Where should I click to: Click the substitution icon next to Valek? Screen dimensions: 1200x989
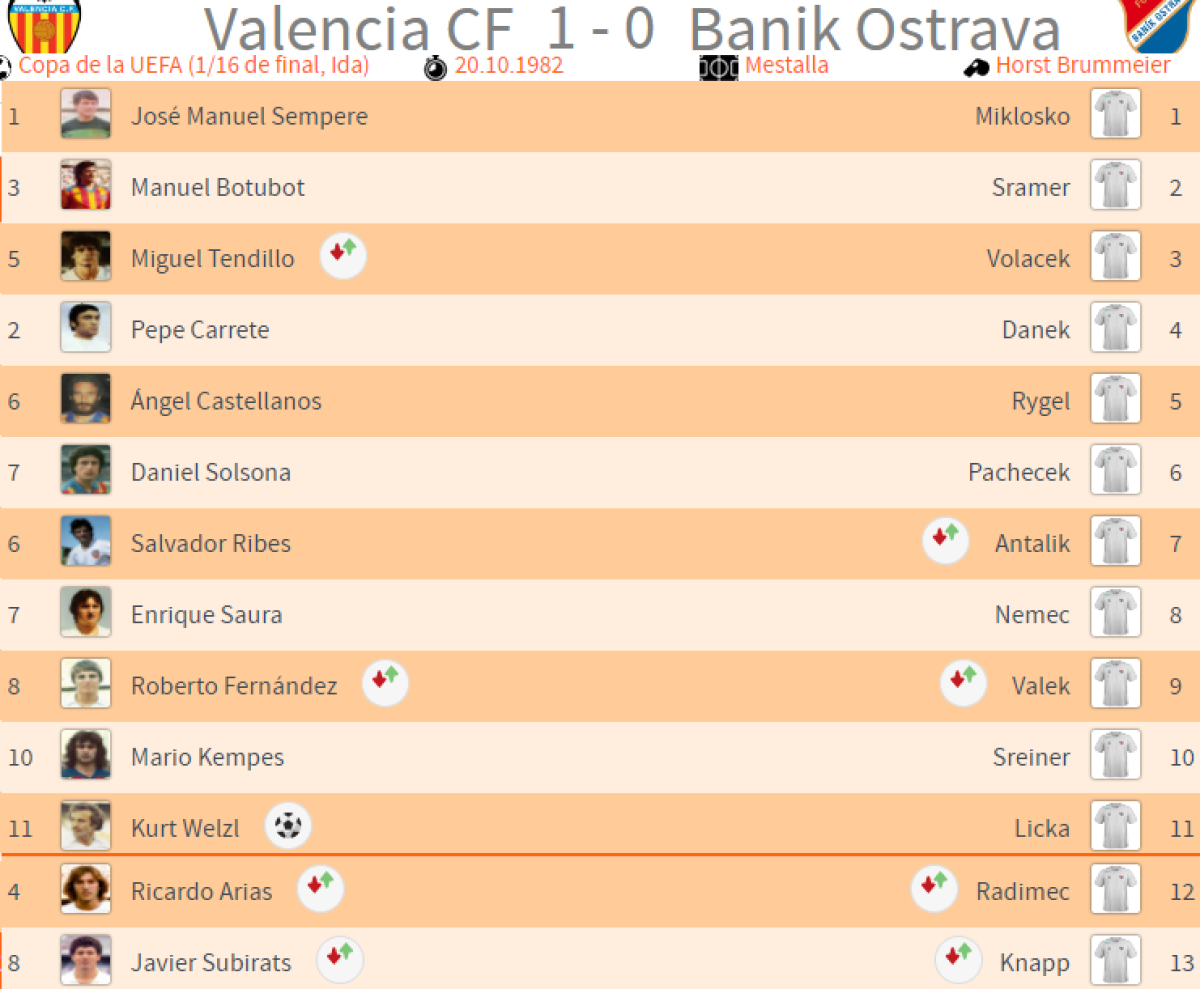(963, 684)
